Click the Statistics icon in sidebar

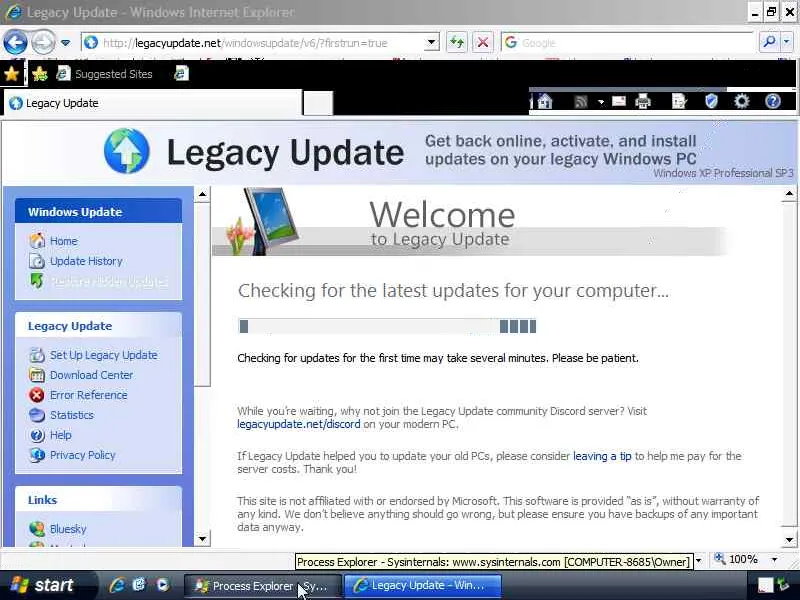pos(37,415)
